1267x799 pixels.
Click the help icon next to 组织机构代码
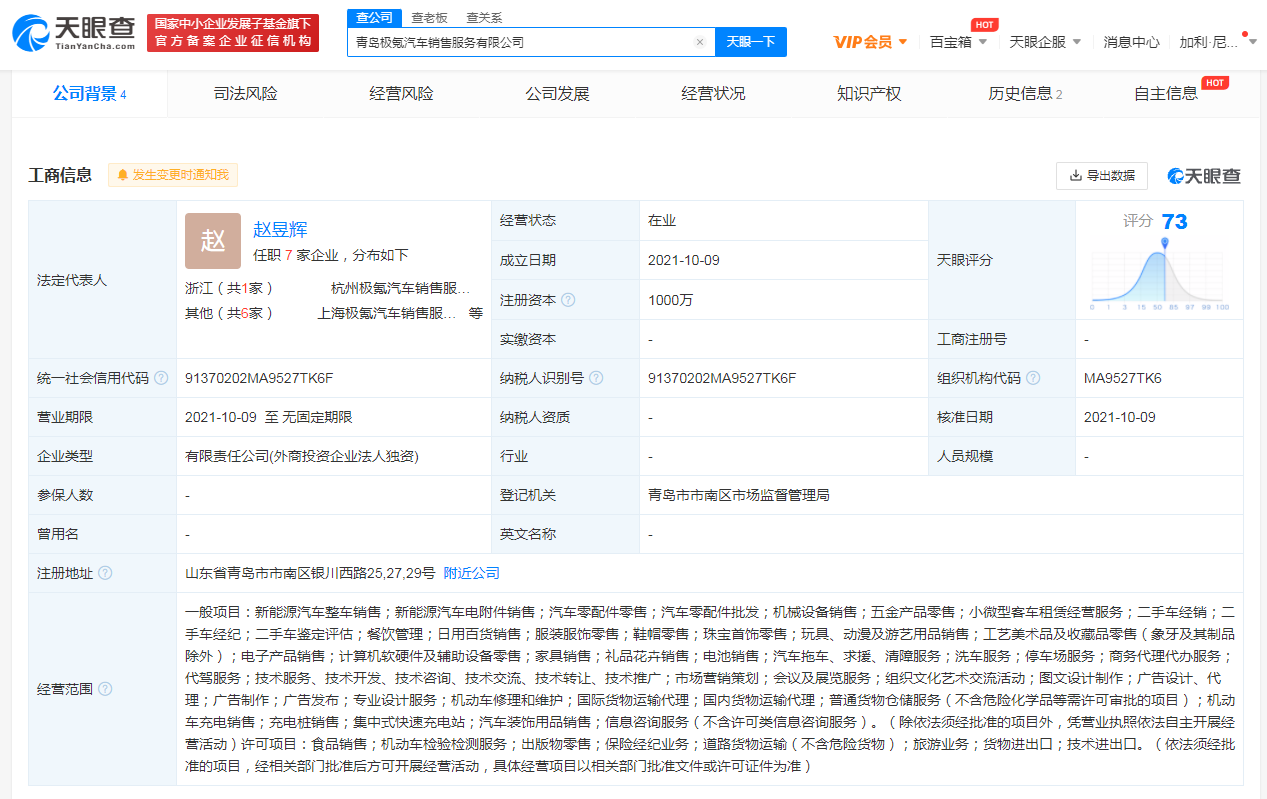[1032, 377]
